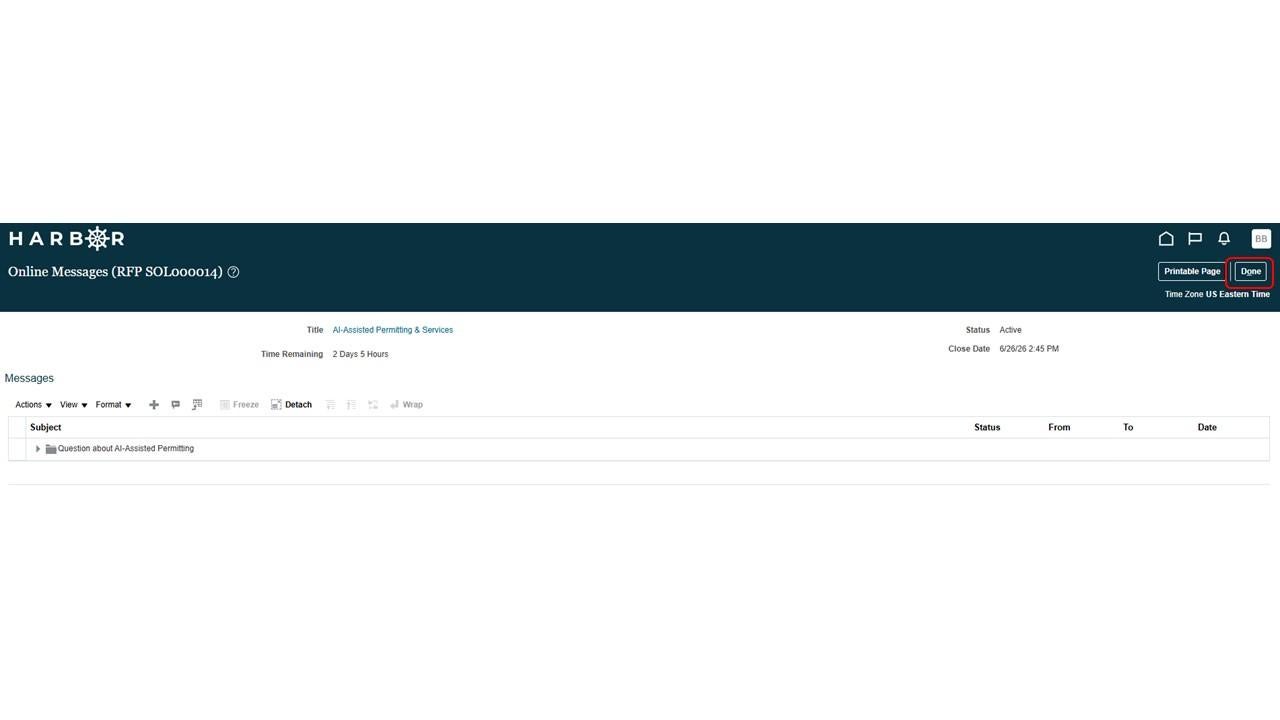This screenshot has width=1280, height=720.
Task: Open the AI-Assisted Permitting & Services link
Action: [x=393, y=330]
